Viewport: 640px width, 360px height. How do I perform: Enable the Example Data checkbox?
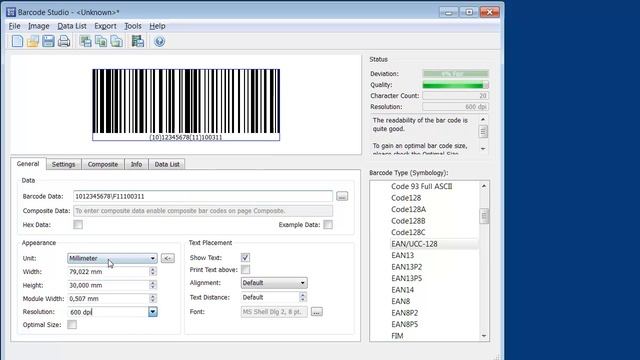(x=328, y=224)
